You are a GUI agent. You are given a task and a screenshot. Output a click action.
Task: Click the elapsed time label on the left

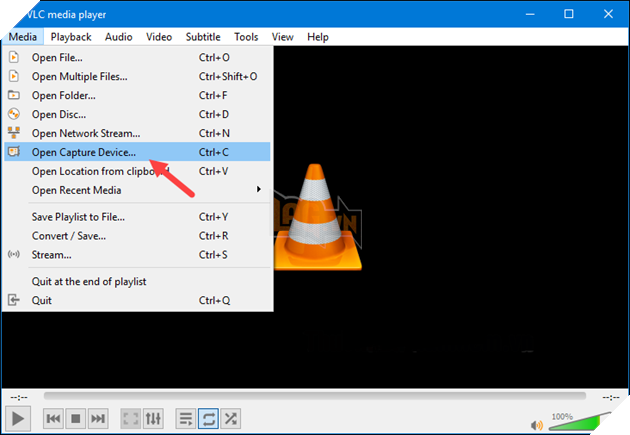coord(19,397)
